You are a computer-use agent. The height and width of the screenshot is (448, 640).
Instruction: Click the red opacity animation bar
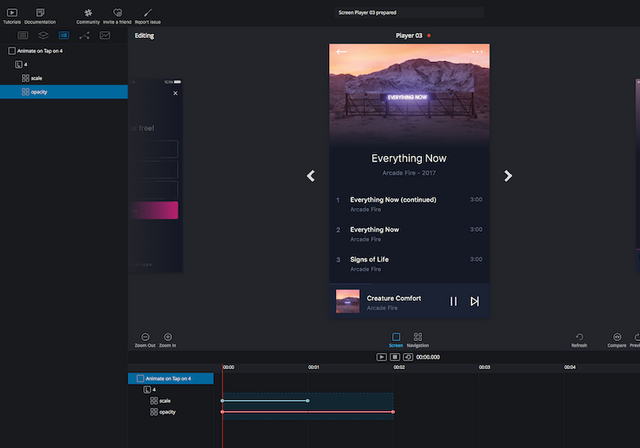(x=308, y=412)
